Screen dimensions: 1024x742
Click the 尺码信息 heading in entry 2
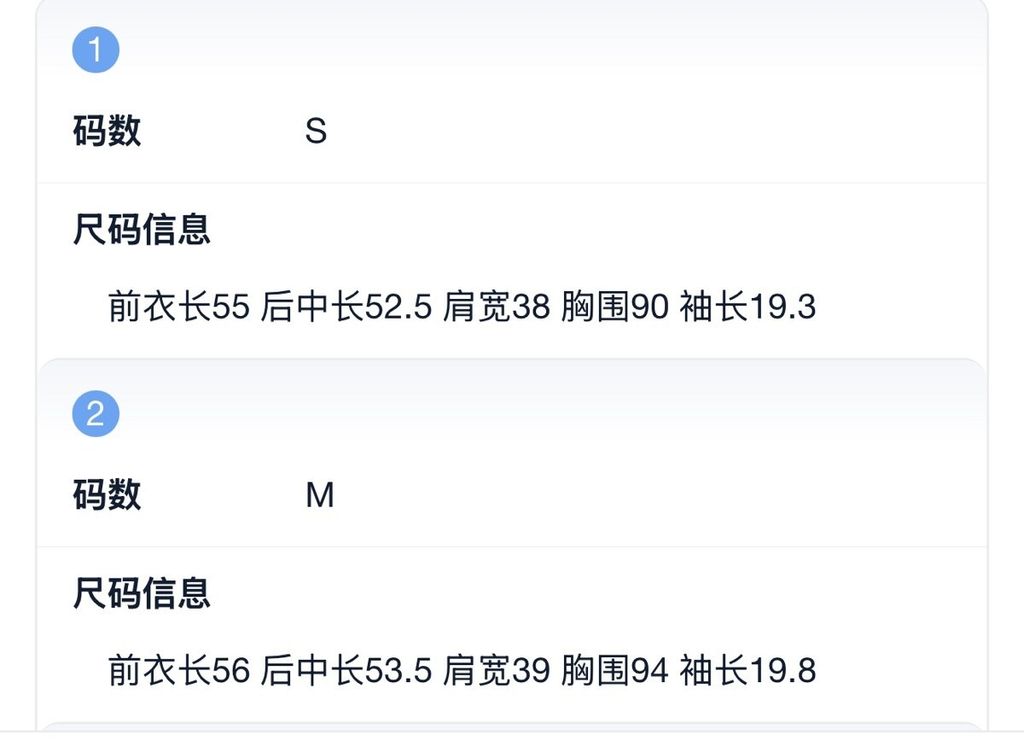pyautogui.click(x=142, y=594)
